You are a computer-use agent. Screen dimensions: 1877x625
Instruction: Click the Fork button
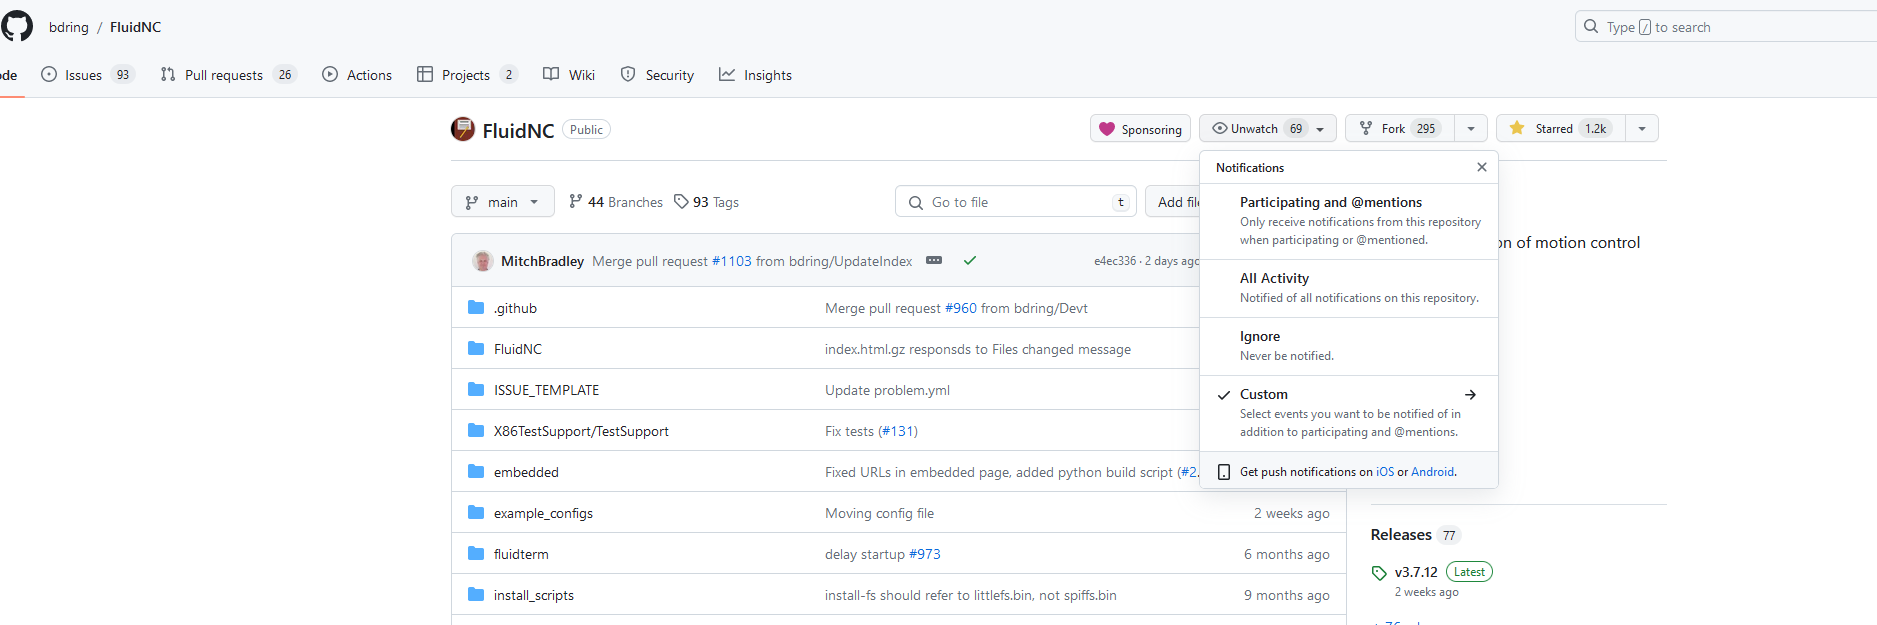[1400, 129]
